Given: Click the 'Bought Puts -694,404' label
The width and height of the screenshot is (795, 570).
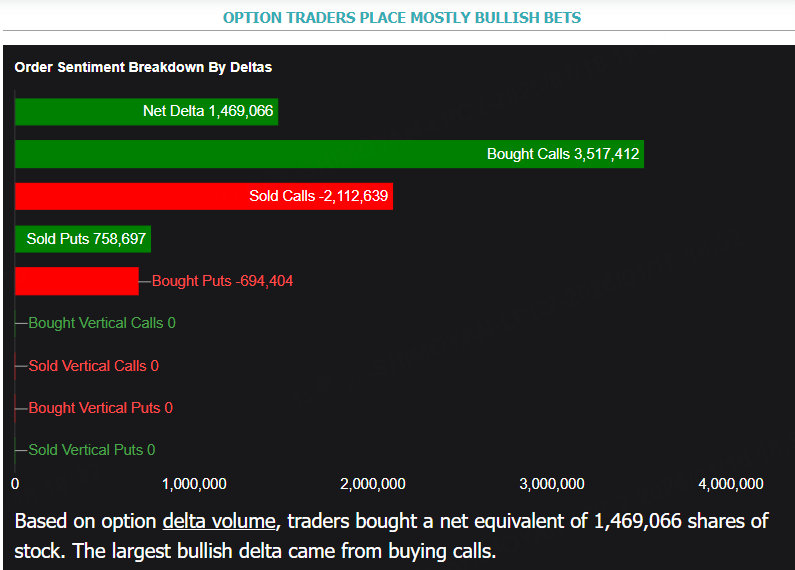Looking at the screenshot, I should [222, 281].
